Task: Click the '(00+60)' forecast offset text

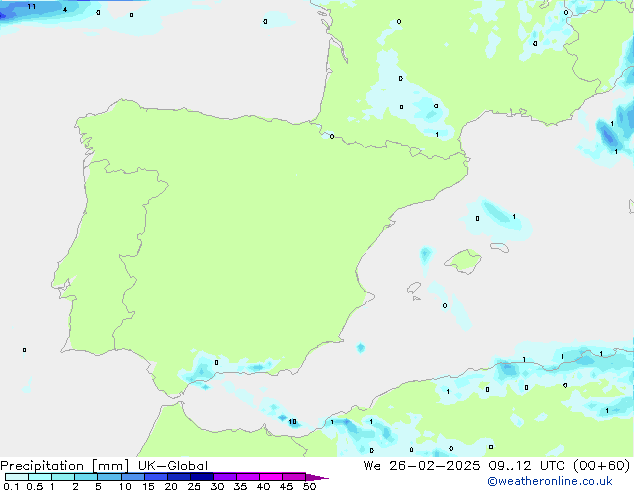Action: point(602,466)
